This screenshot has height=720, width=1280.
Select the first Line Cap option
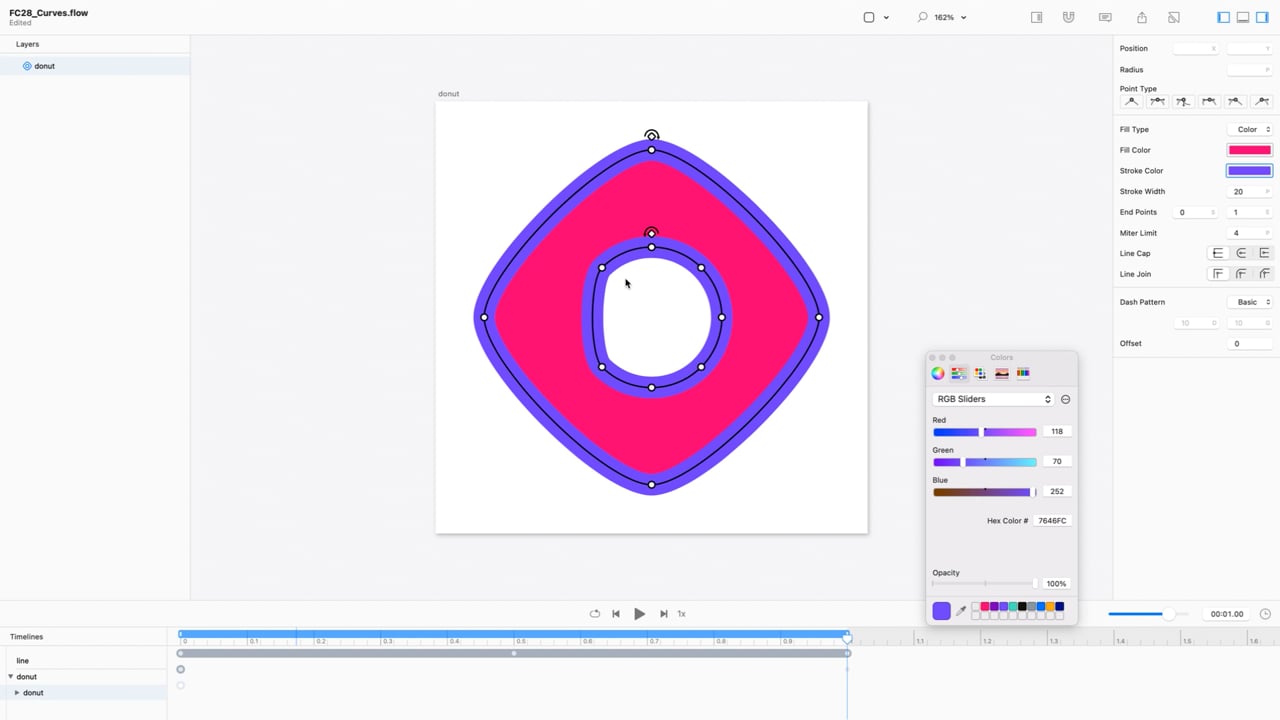[1218, 253]
